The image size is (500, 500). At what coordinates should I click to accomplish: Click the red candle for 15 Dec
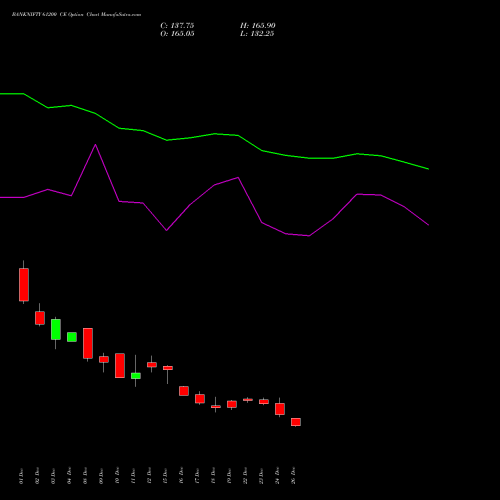(x=168, y=368)
